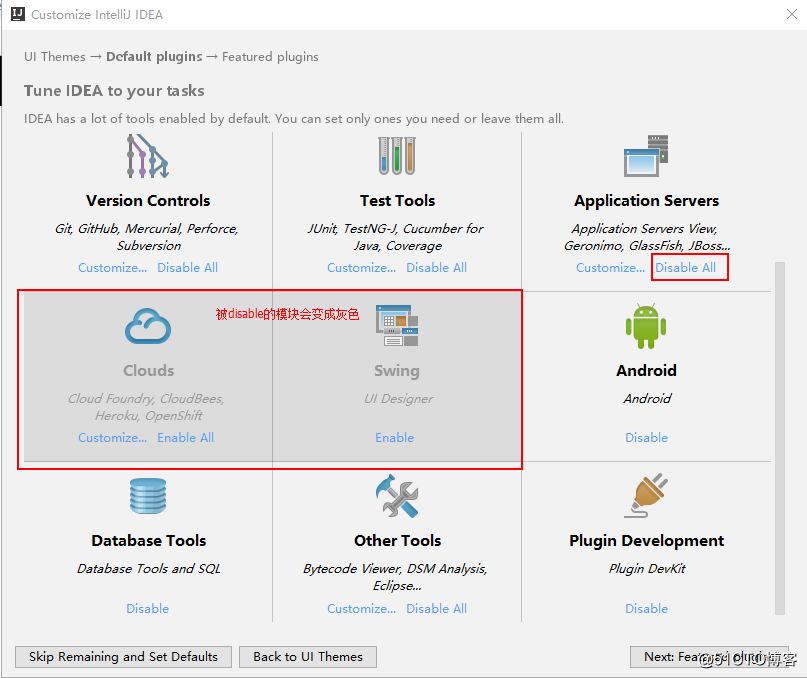The height and width of the screenshot is (678, 807).
Task: Select the Test Tools heading
Action: click(x=397, y=200)
